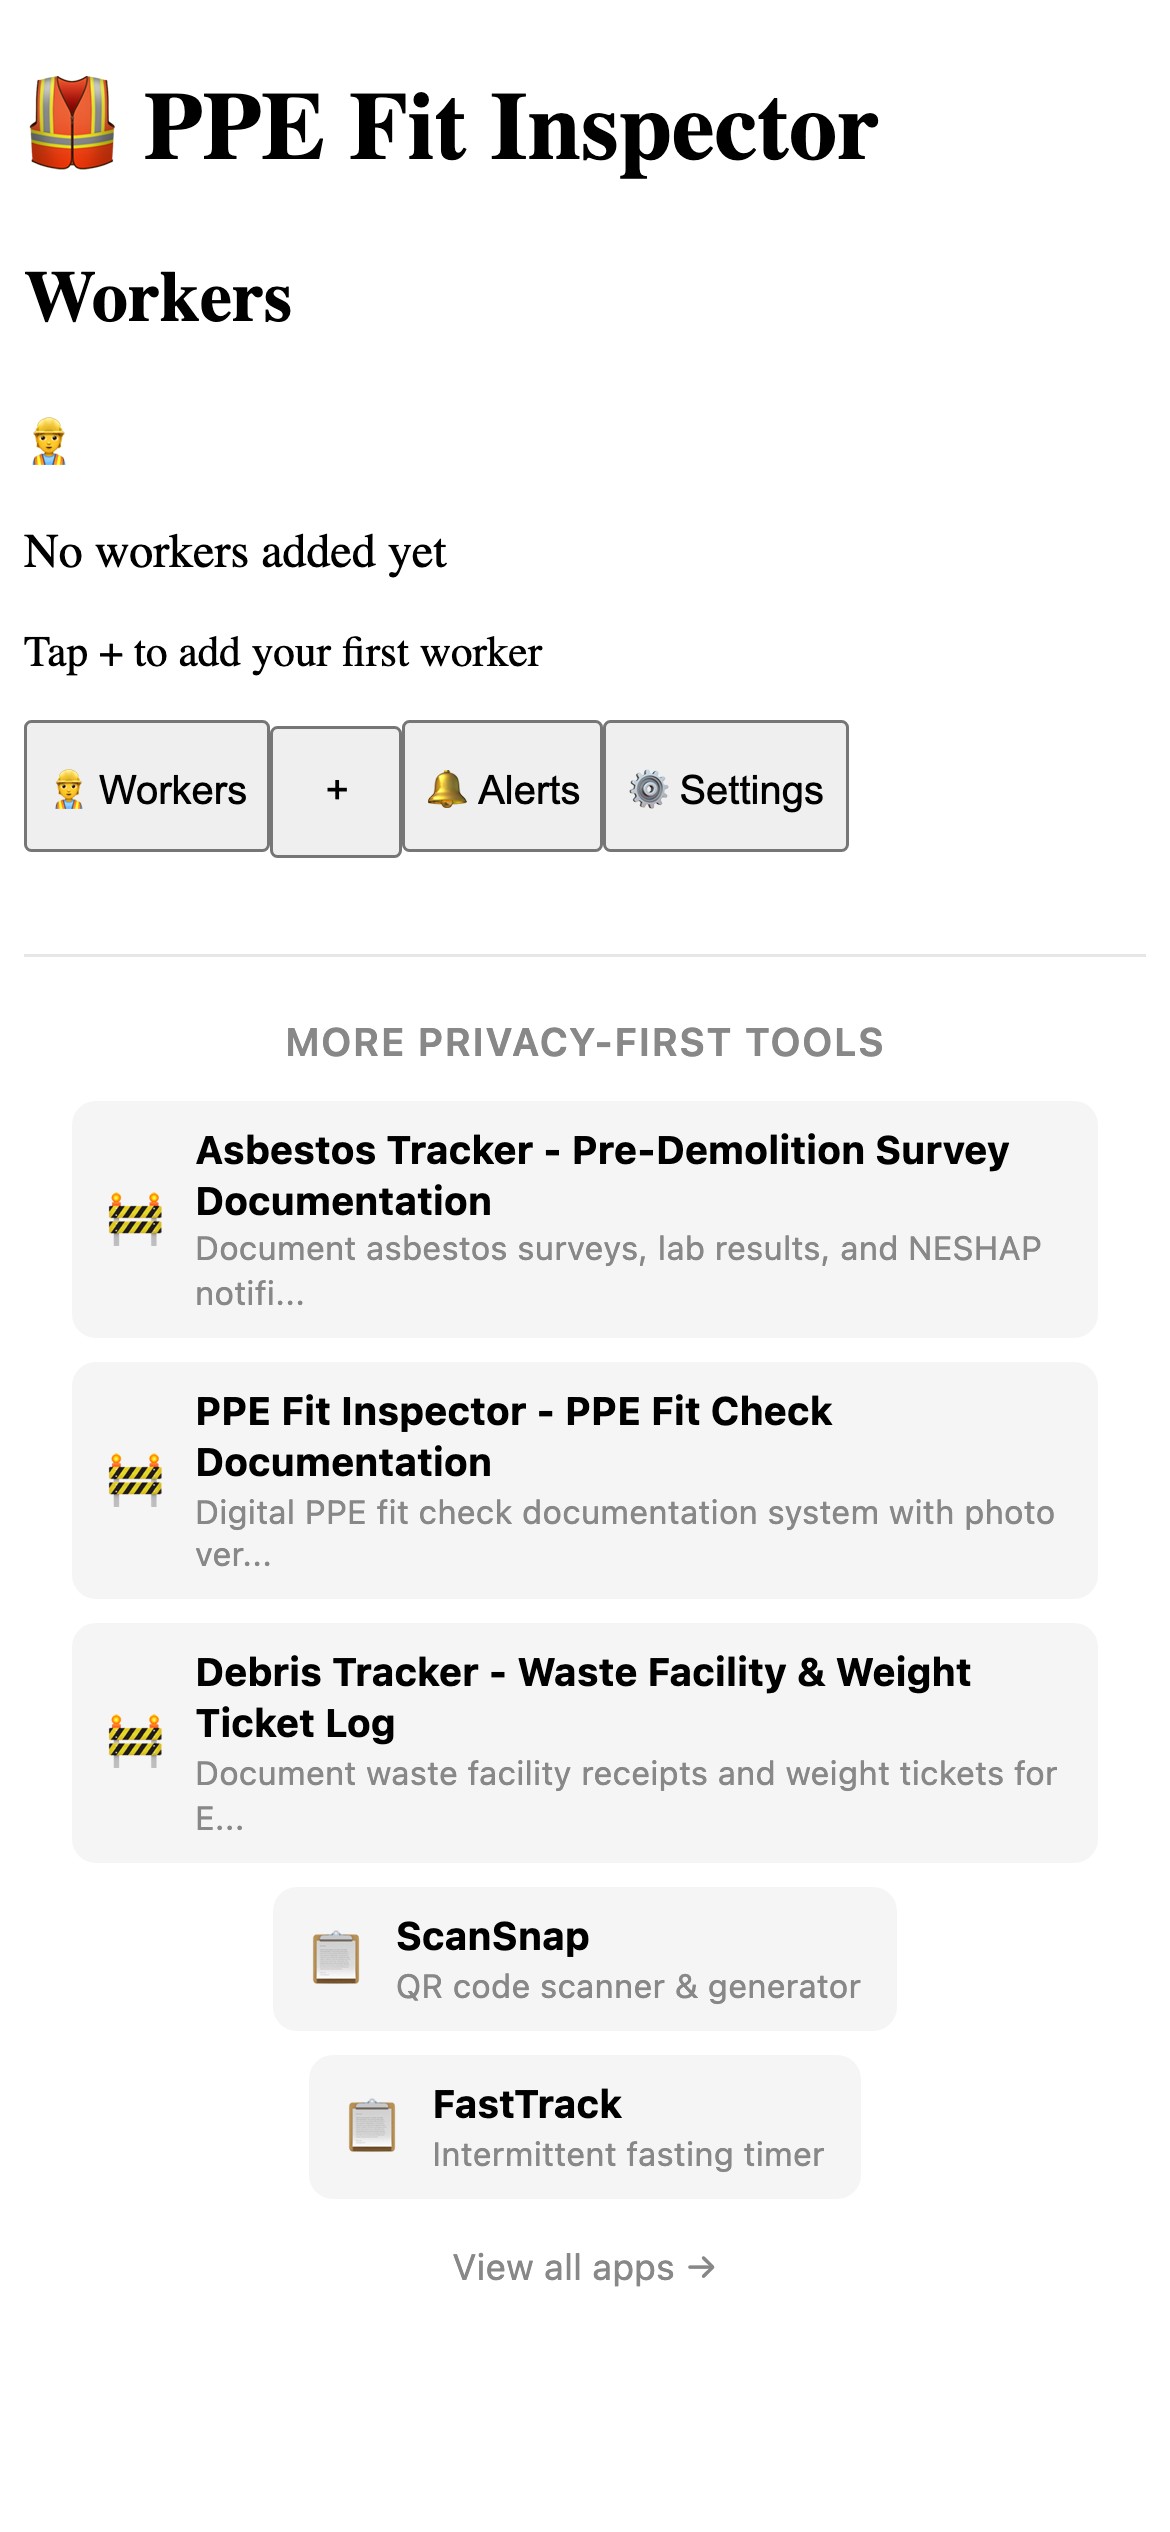1170x2532 pixels.
Task: Tap the View all apps link
Action: point(584,2267)
